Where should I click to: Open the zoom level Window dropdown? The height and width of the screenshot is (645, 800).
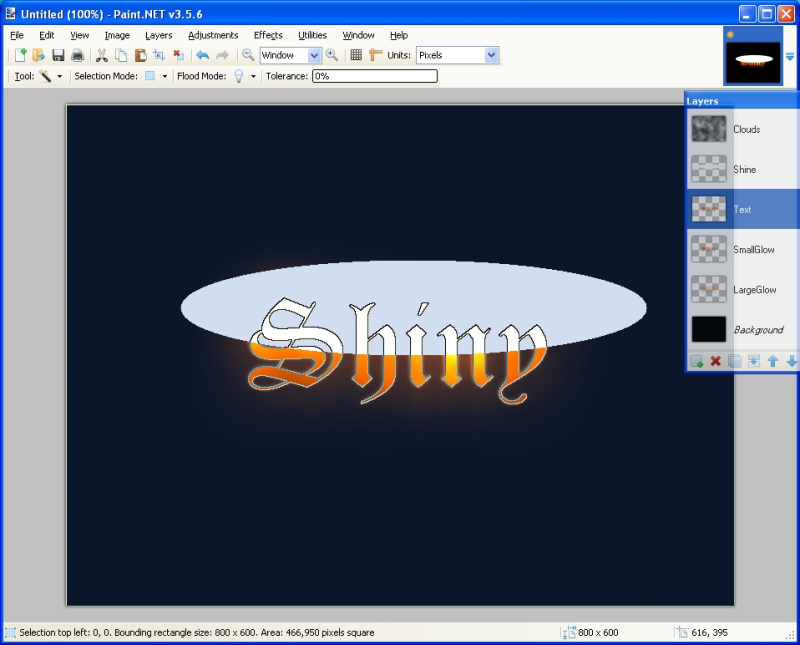[314, 56]
